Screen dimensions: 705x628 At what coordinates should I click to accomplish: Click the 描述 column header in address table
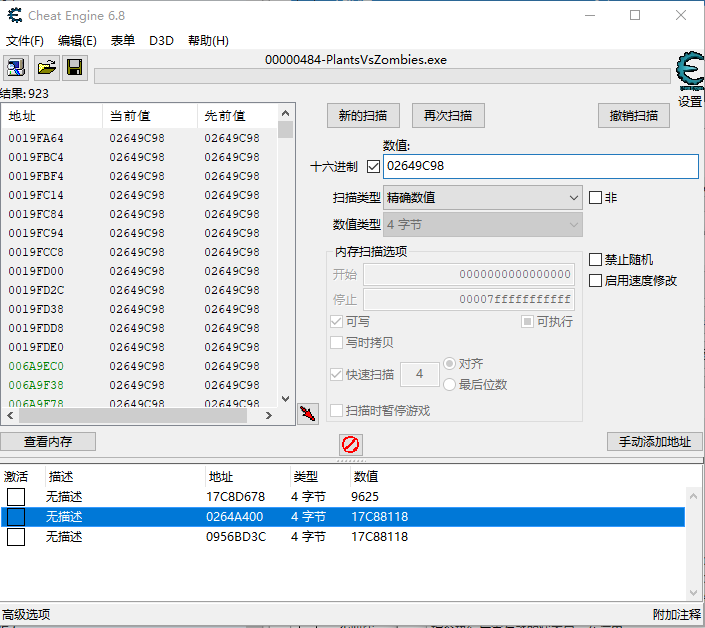[125, 477]
